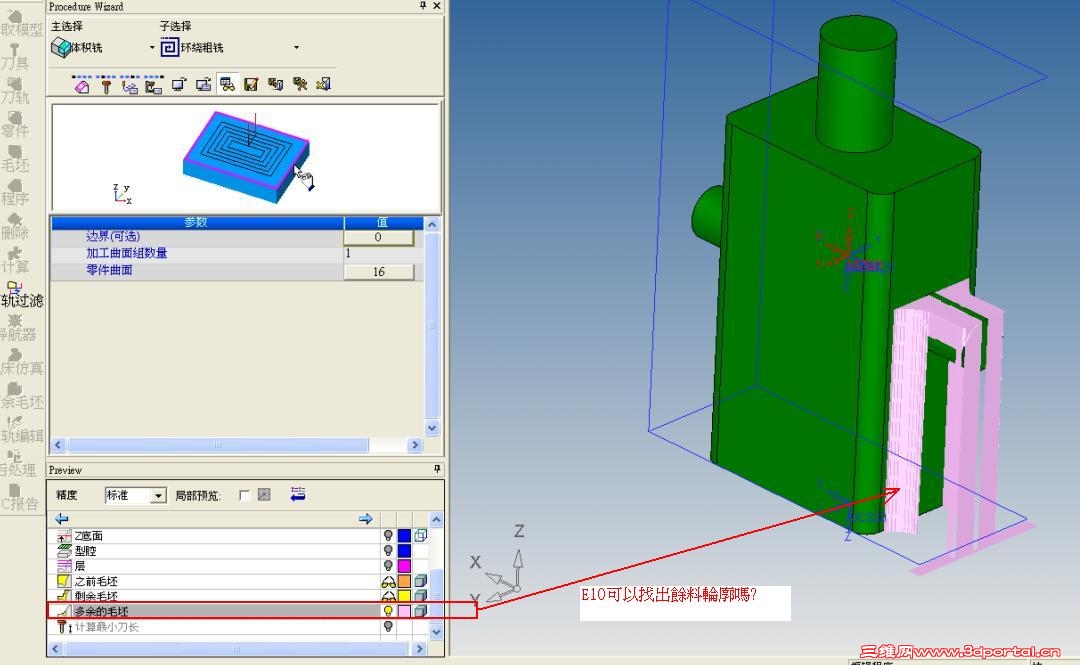Click the parameter table scroll-up arrow

coord(432,225)
